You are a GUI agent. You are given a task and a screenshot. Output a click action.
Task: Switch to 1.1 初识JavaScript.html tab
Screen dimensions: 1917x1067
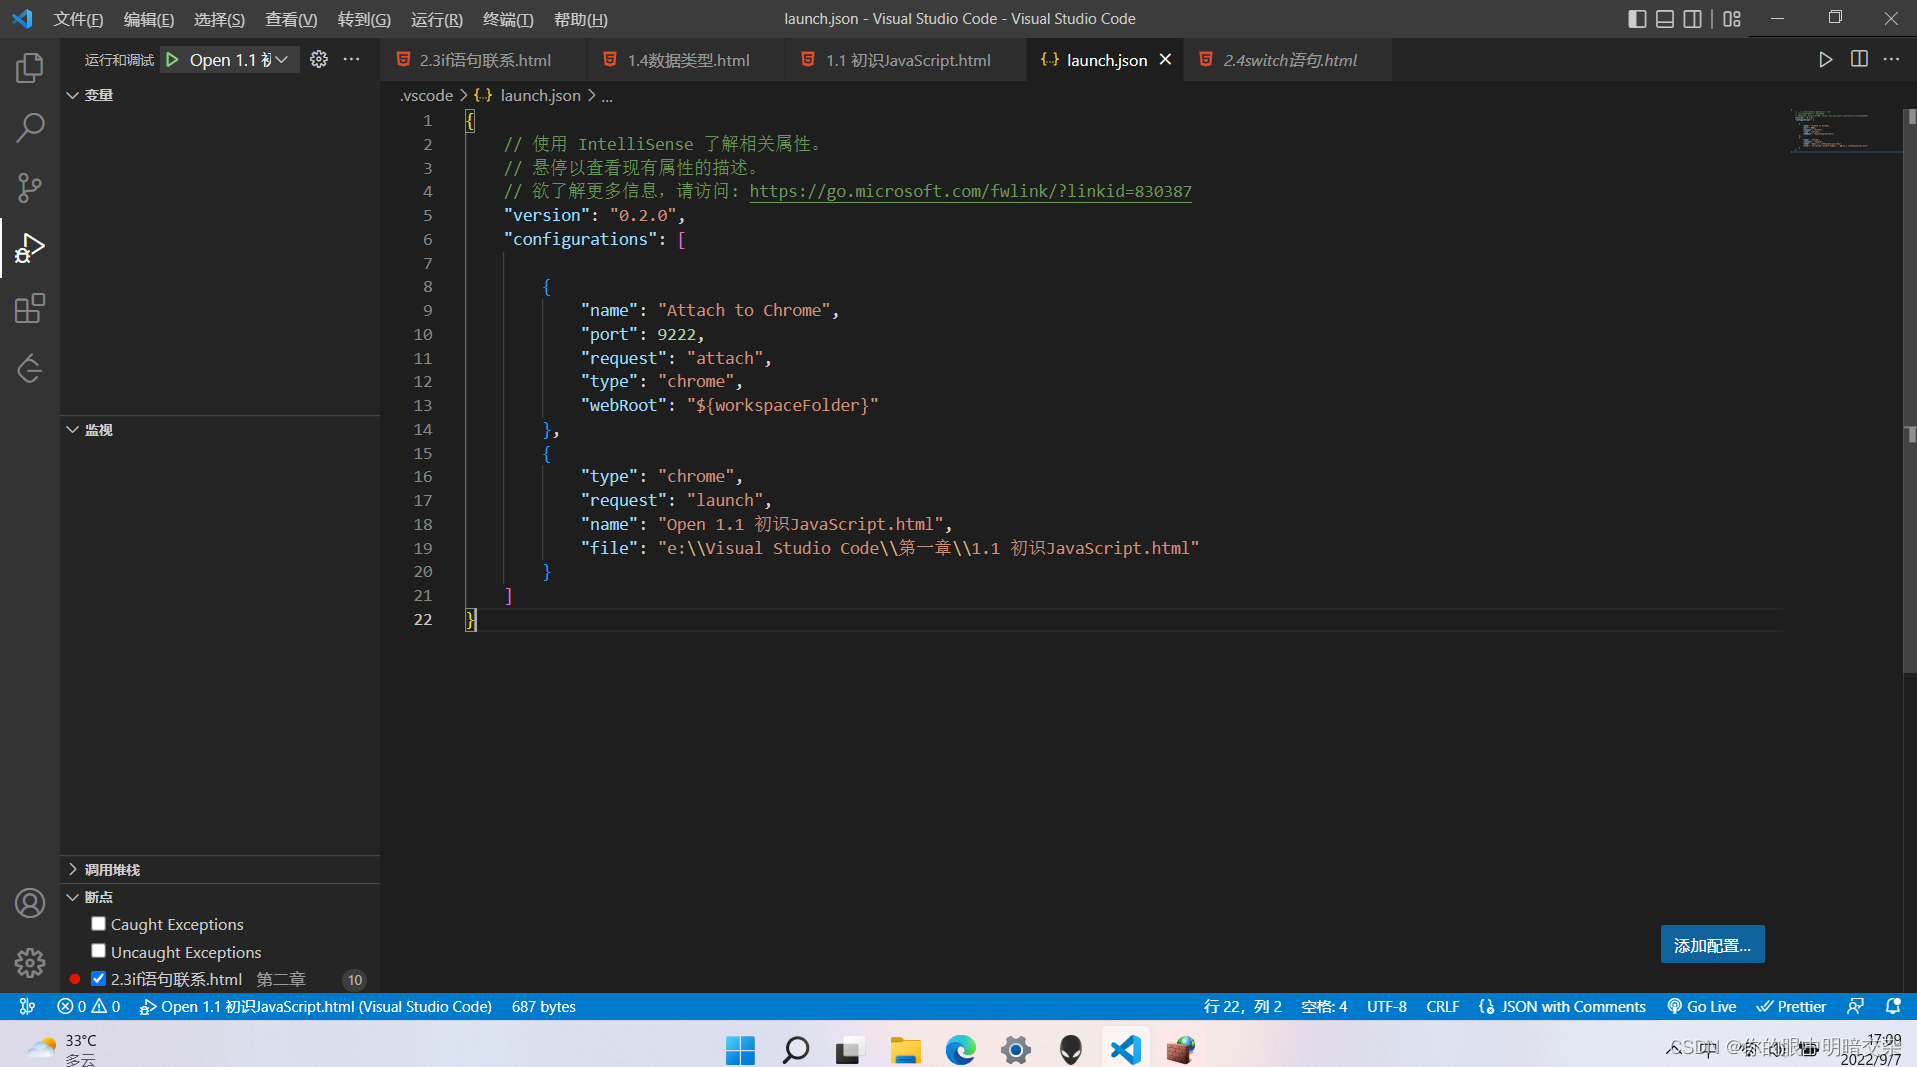[x=907, y=60]
